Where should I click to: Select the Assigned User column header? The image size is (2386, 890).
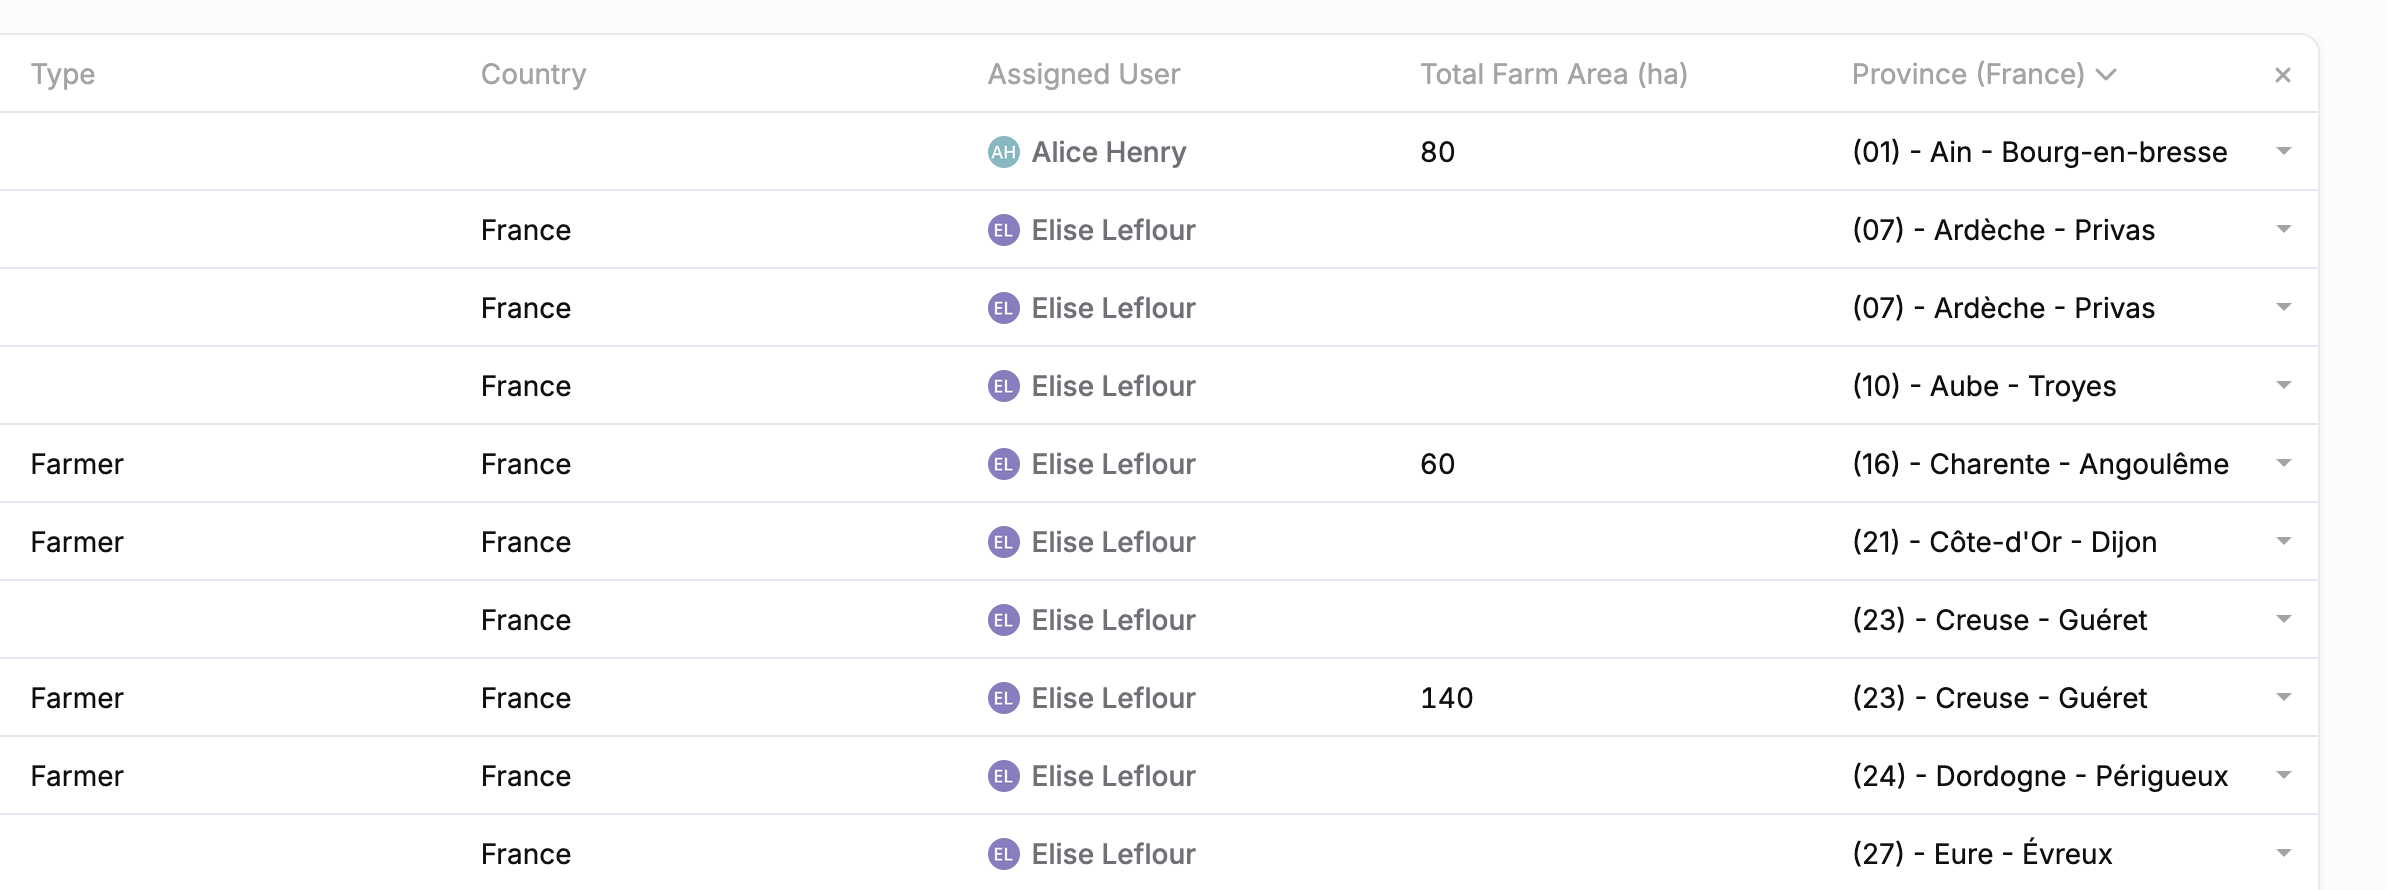(1084, 75)
